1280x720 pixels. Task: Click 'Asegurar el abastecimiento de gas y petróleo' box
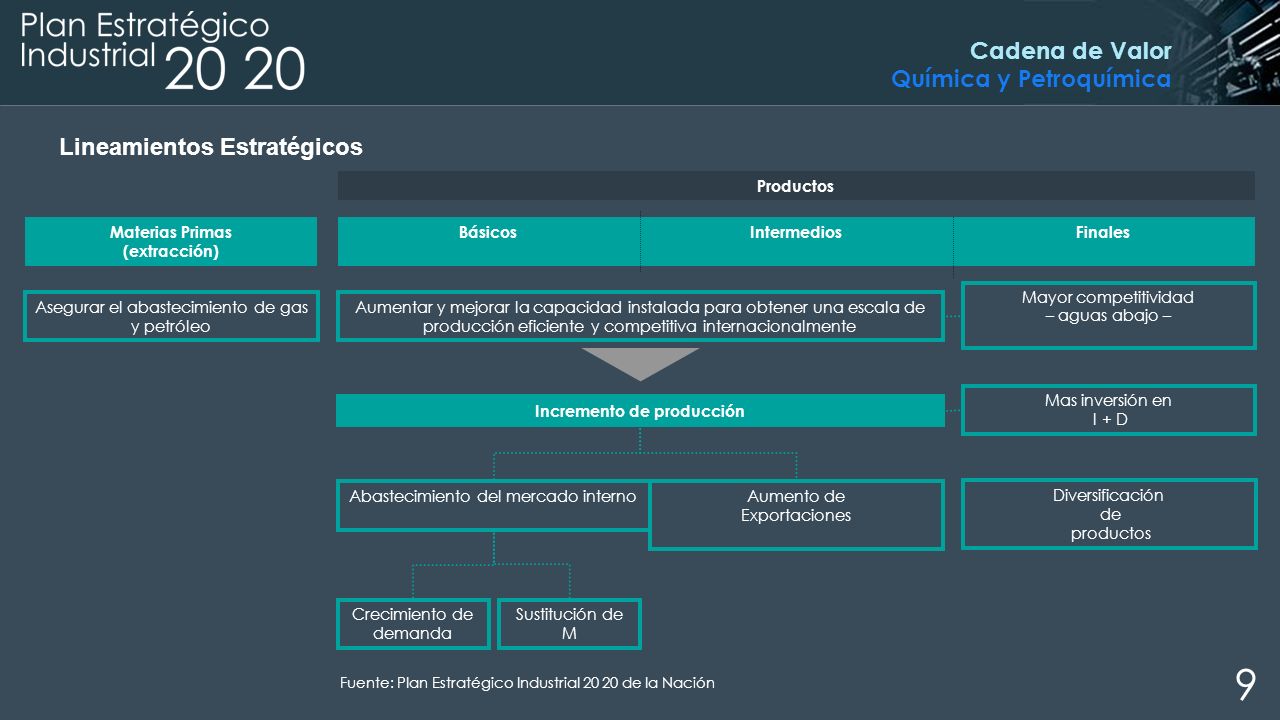[x=171, y=316]
